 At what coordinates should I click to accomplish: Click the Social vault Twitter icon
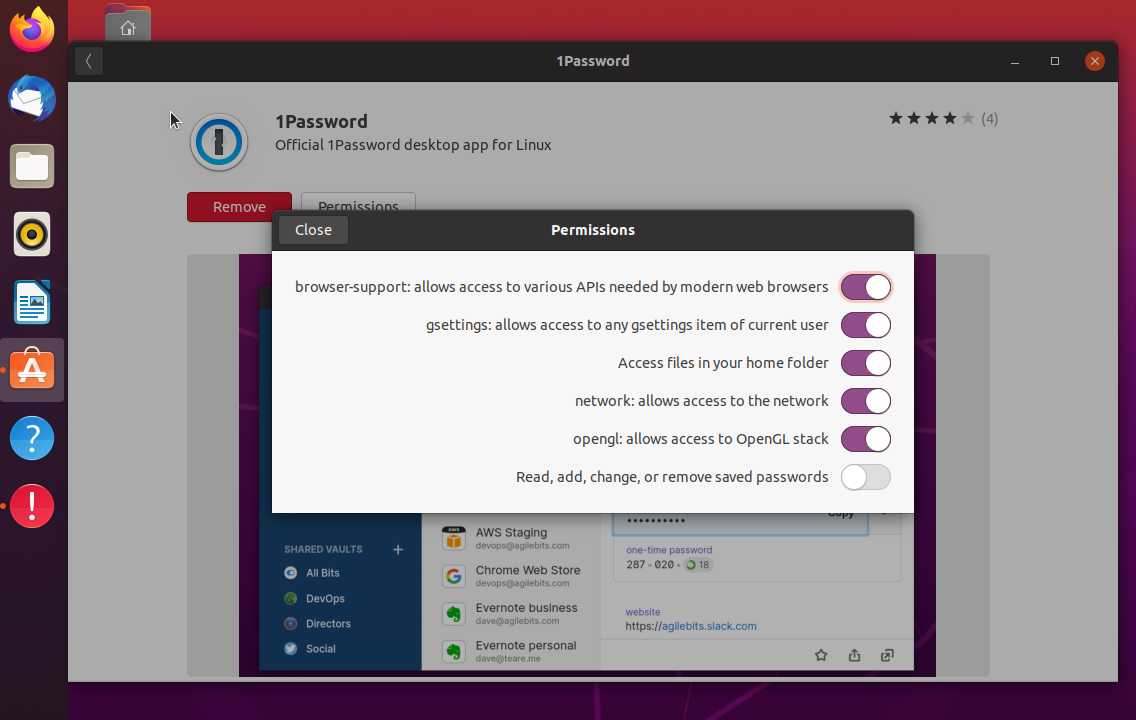tap(291, 649)
